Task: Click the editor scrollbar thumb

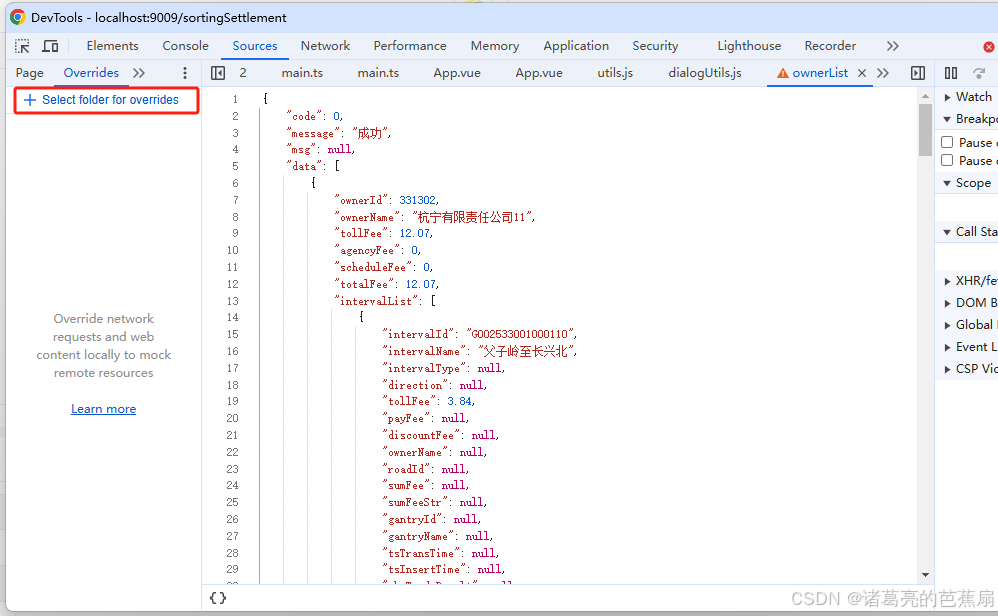Action: point(925,130)
